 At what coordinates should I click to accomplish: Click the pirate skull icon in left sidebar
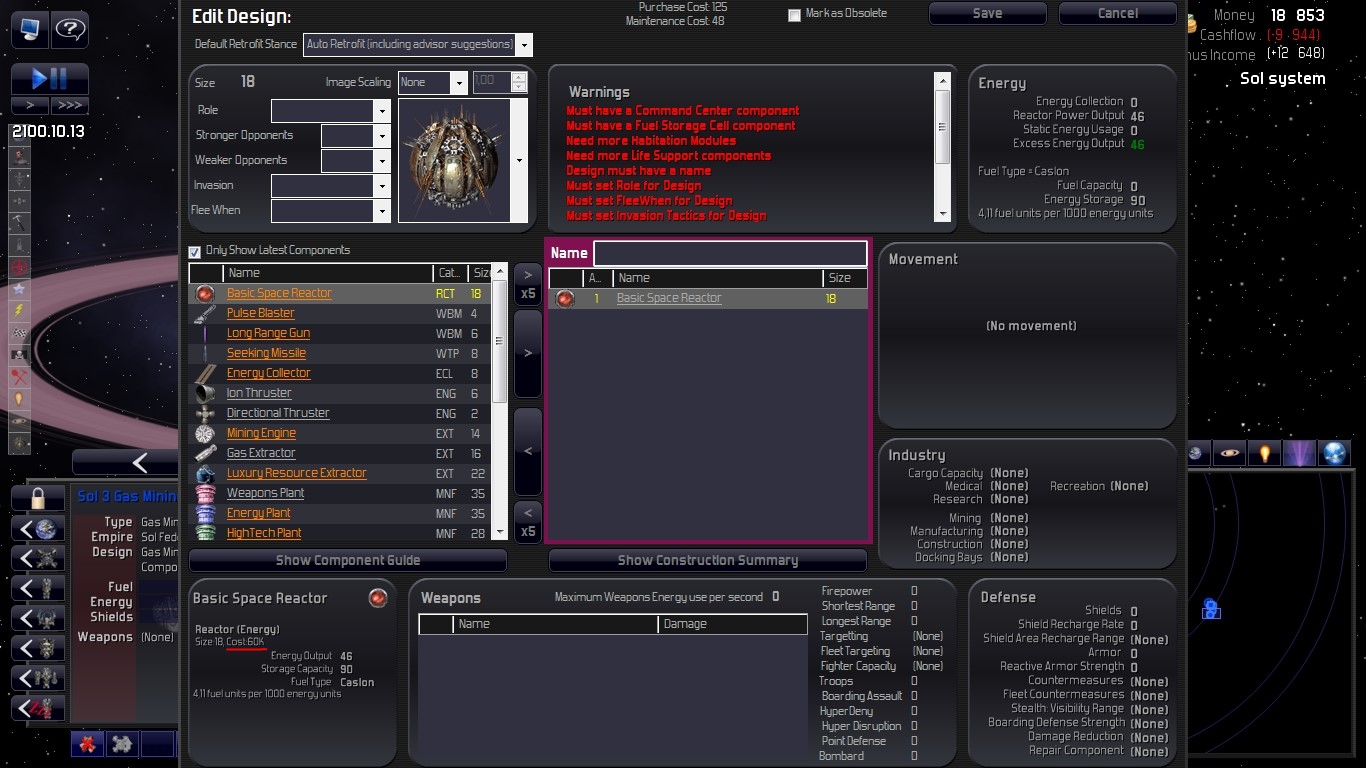19,355
